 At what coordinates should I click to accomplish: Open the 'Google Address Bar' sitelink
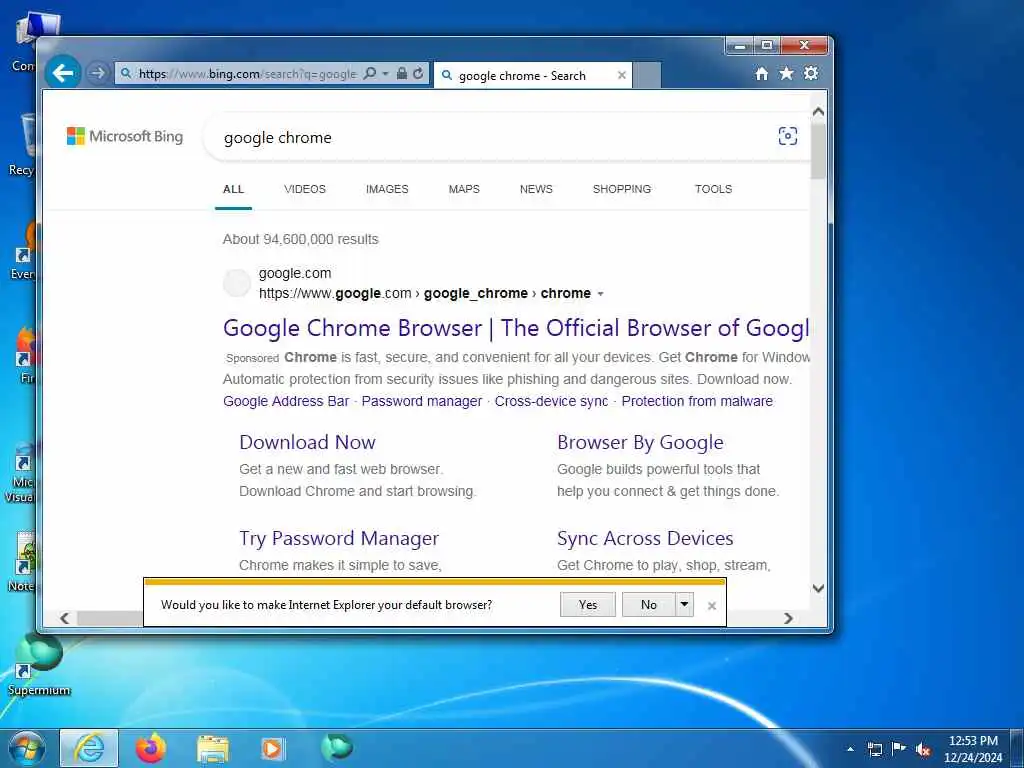coord(286,401)
